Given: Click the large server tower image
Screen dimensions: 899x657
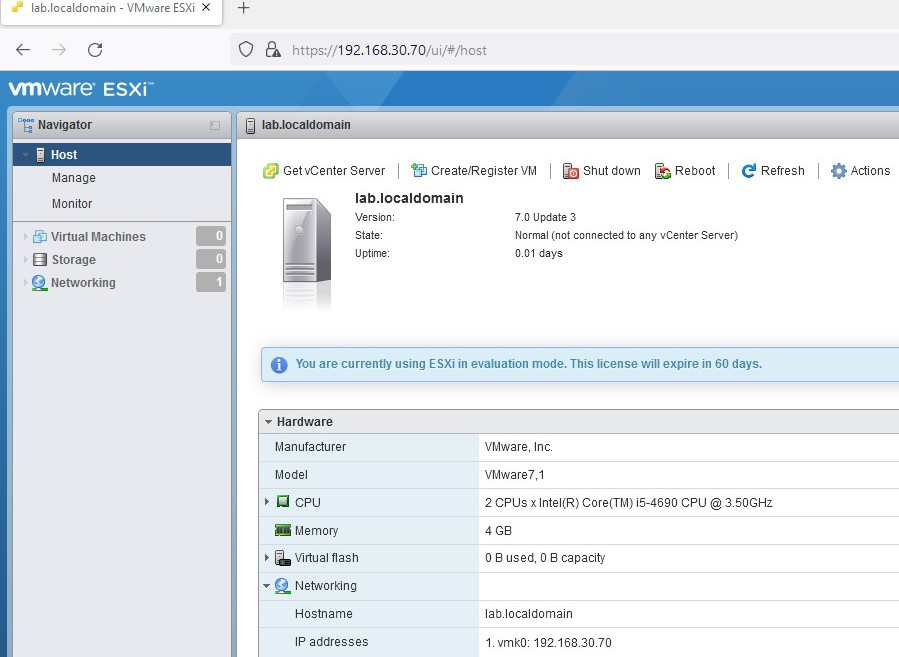Looking at the screenshot, I should (x=307, y=241).
